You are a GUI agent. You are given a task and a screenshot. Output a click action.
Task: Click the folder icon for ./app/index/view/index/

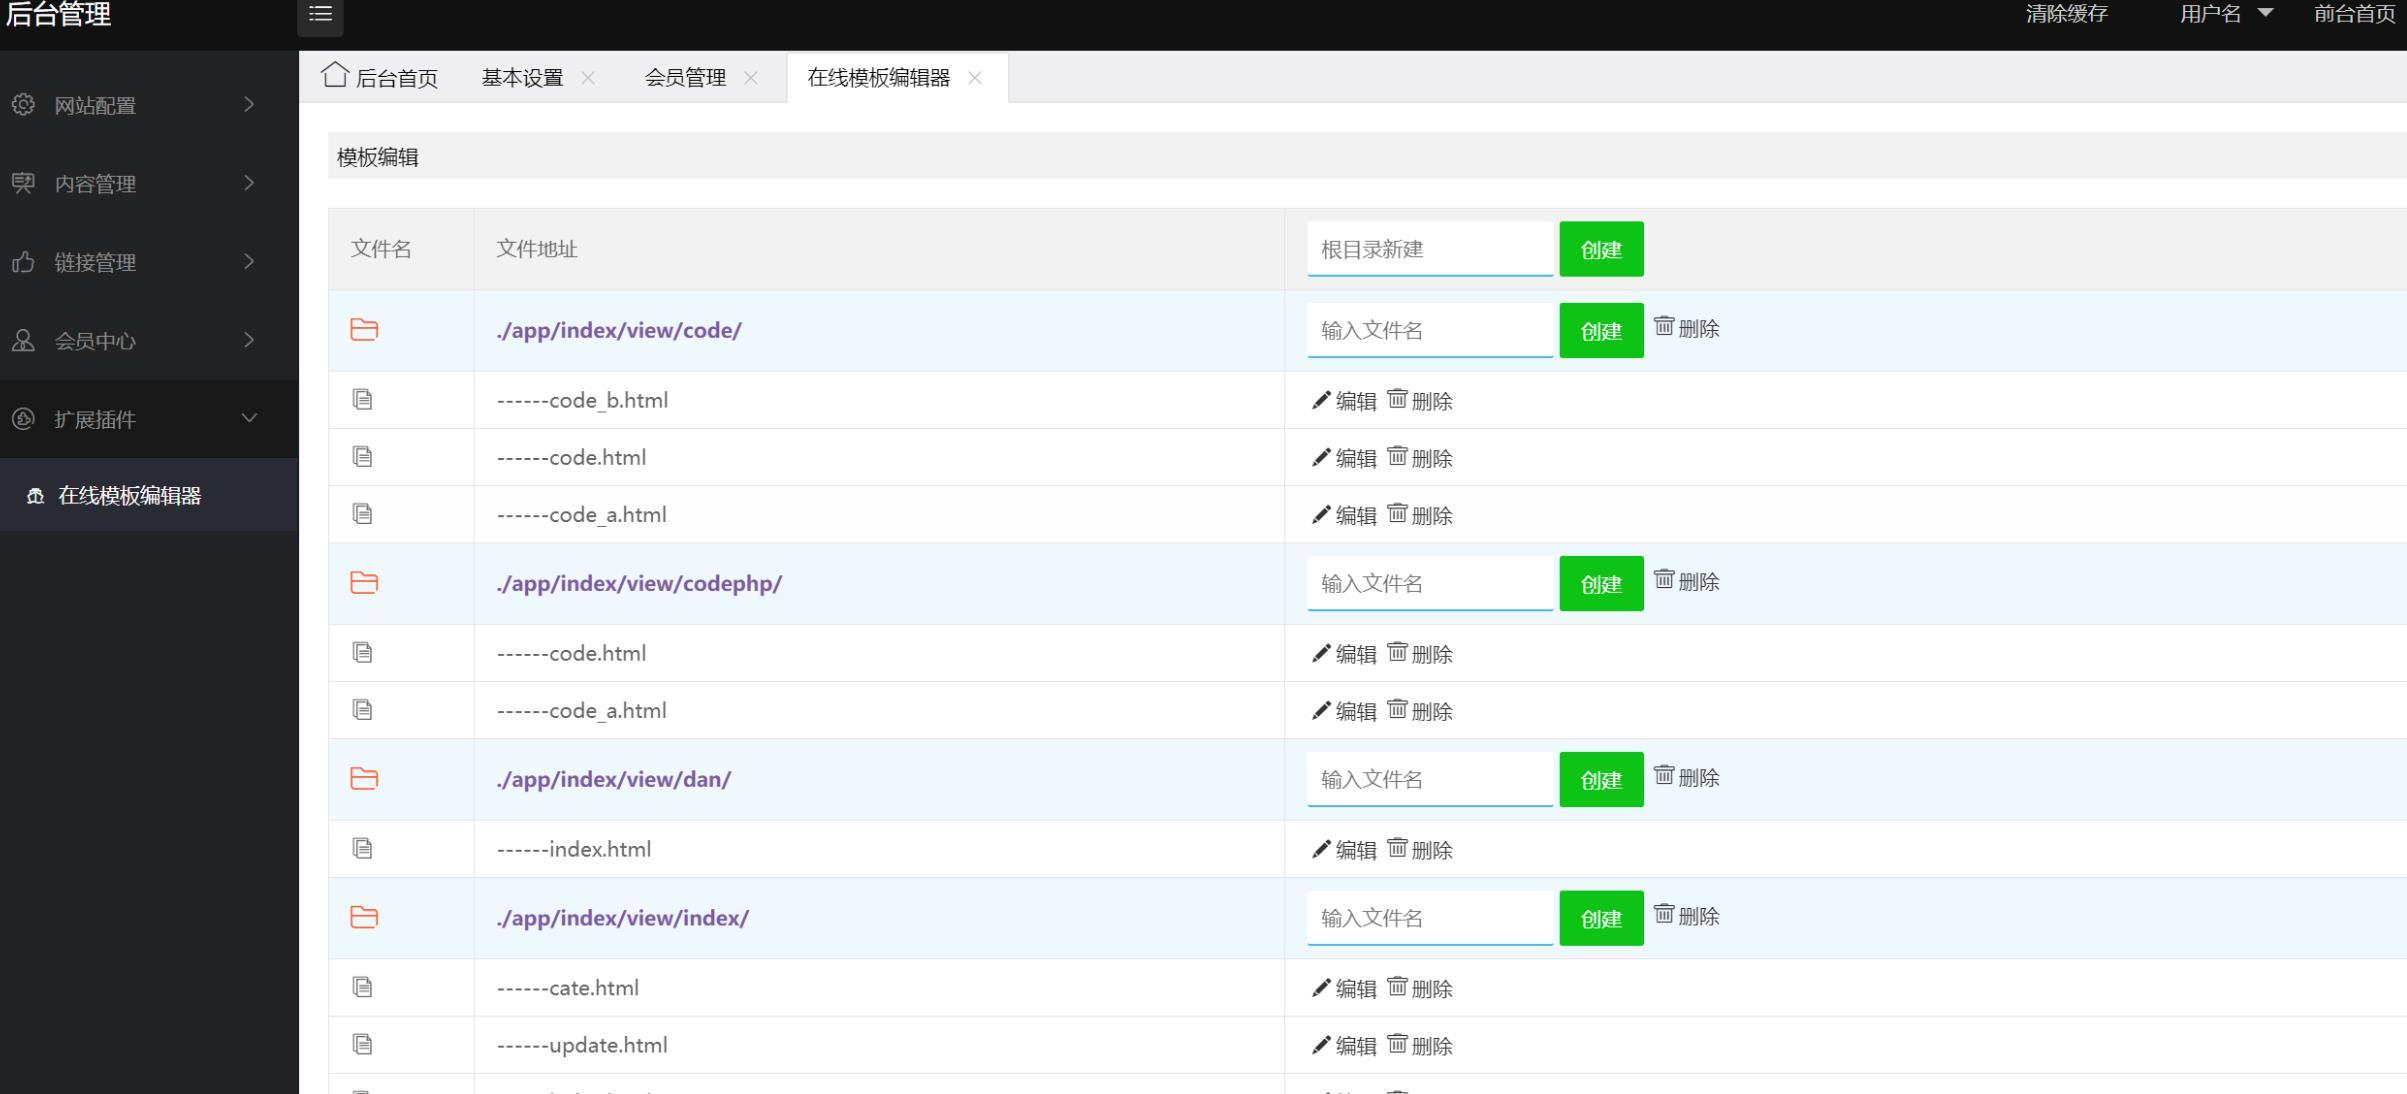click(364, 917)
